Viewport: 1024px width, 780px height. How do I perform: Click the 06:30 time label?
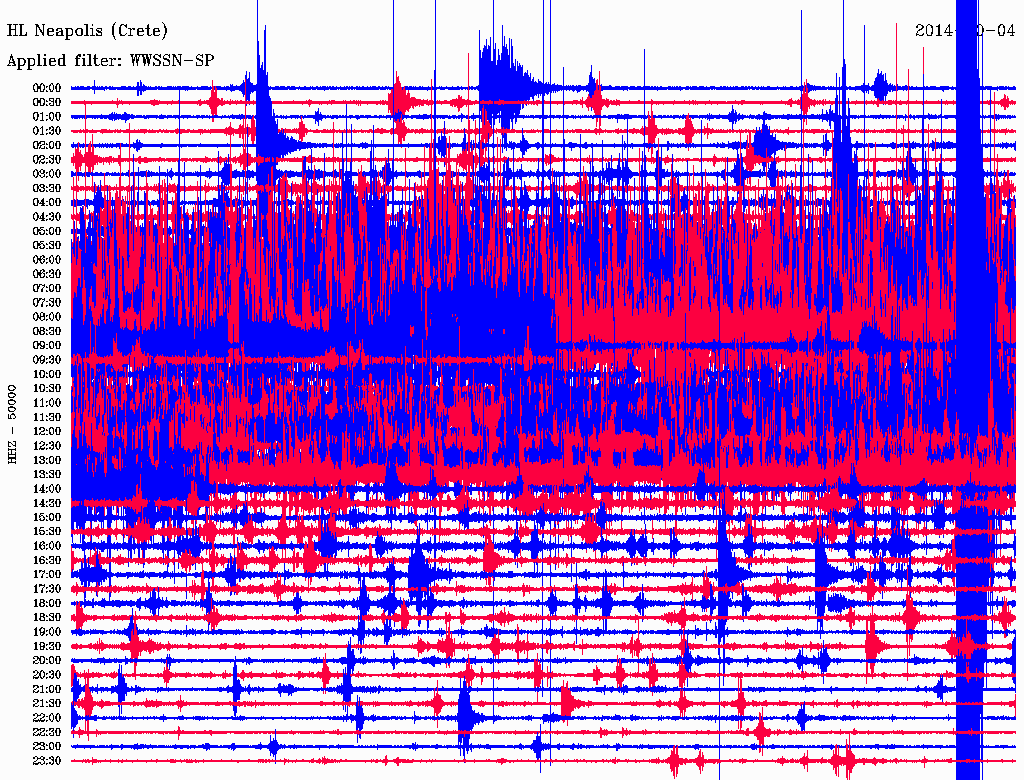(x=47, y=274)
